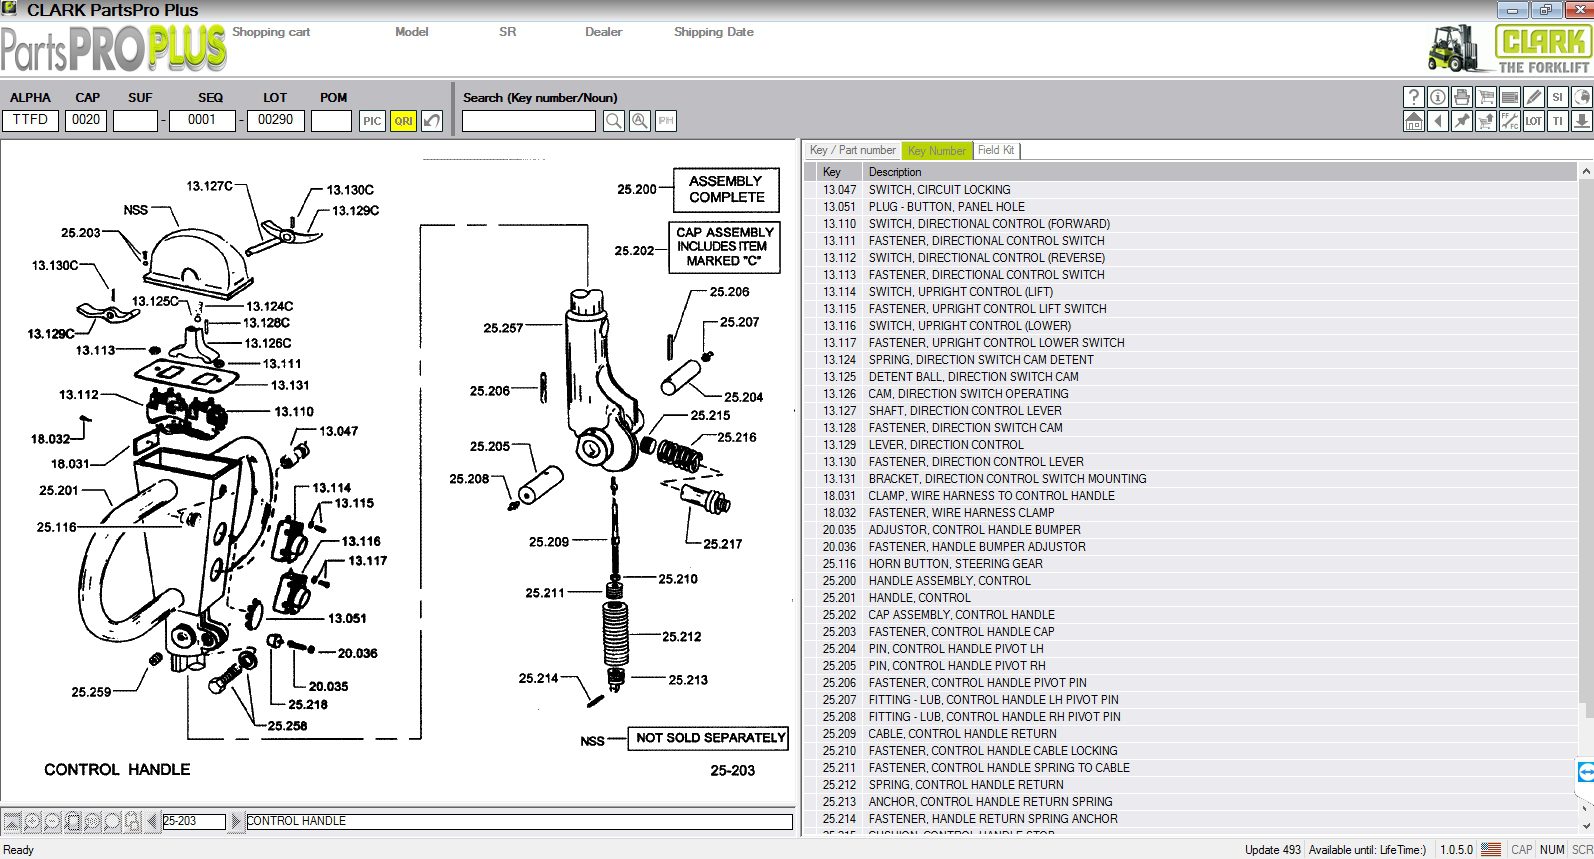Toggle the PIC button
Screen dimensions: 1594x859
[372, 121]
